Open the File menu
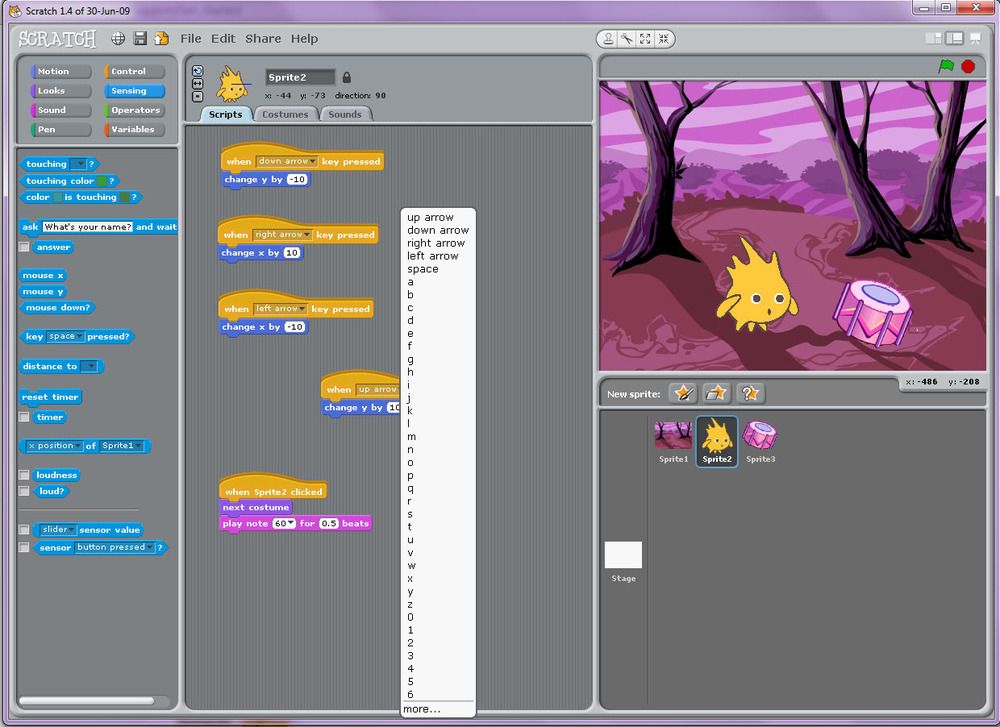 [x=191, y=38]
